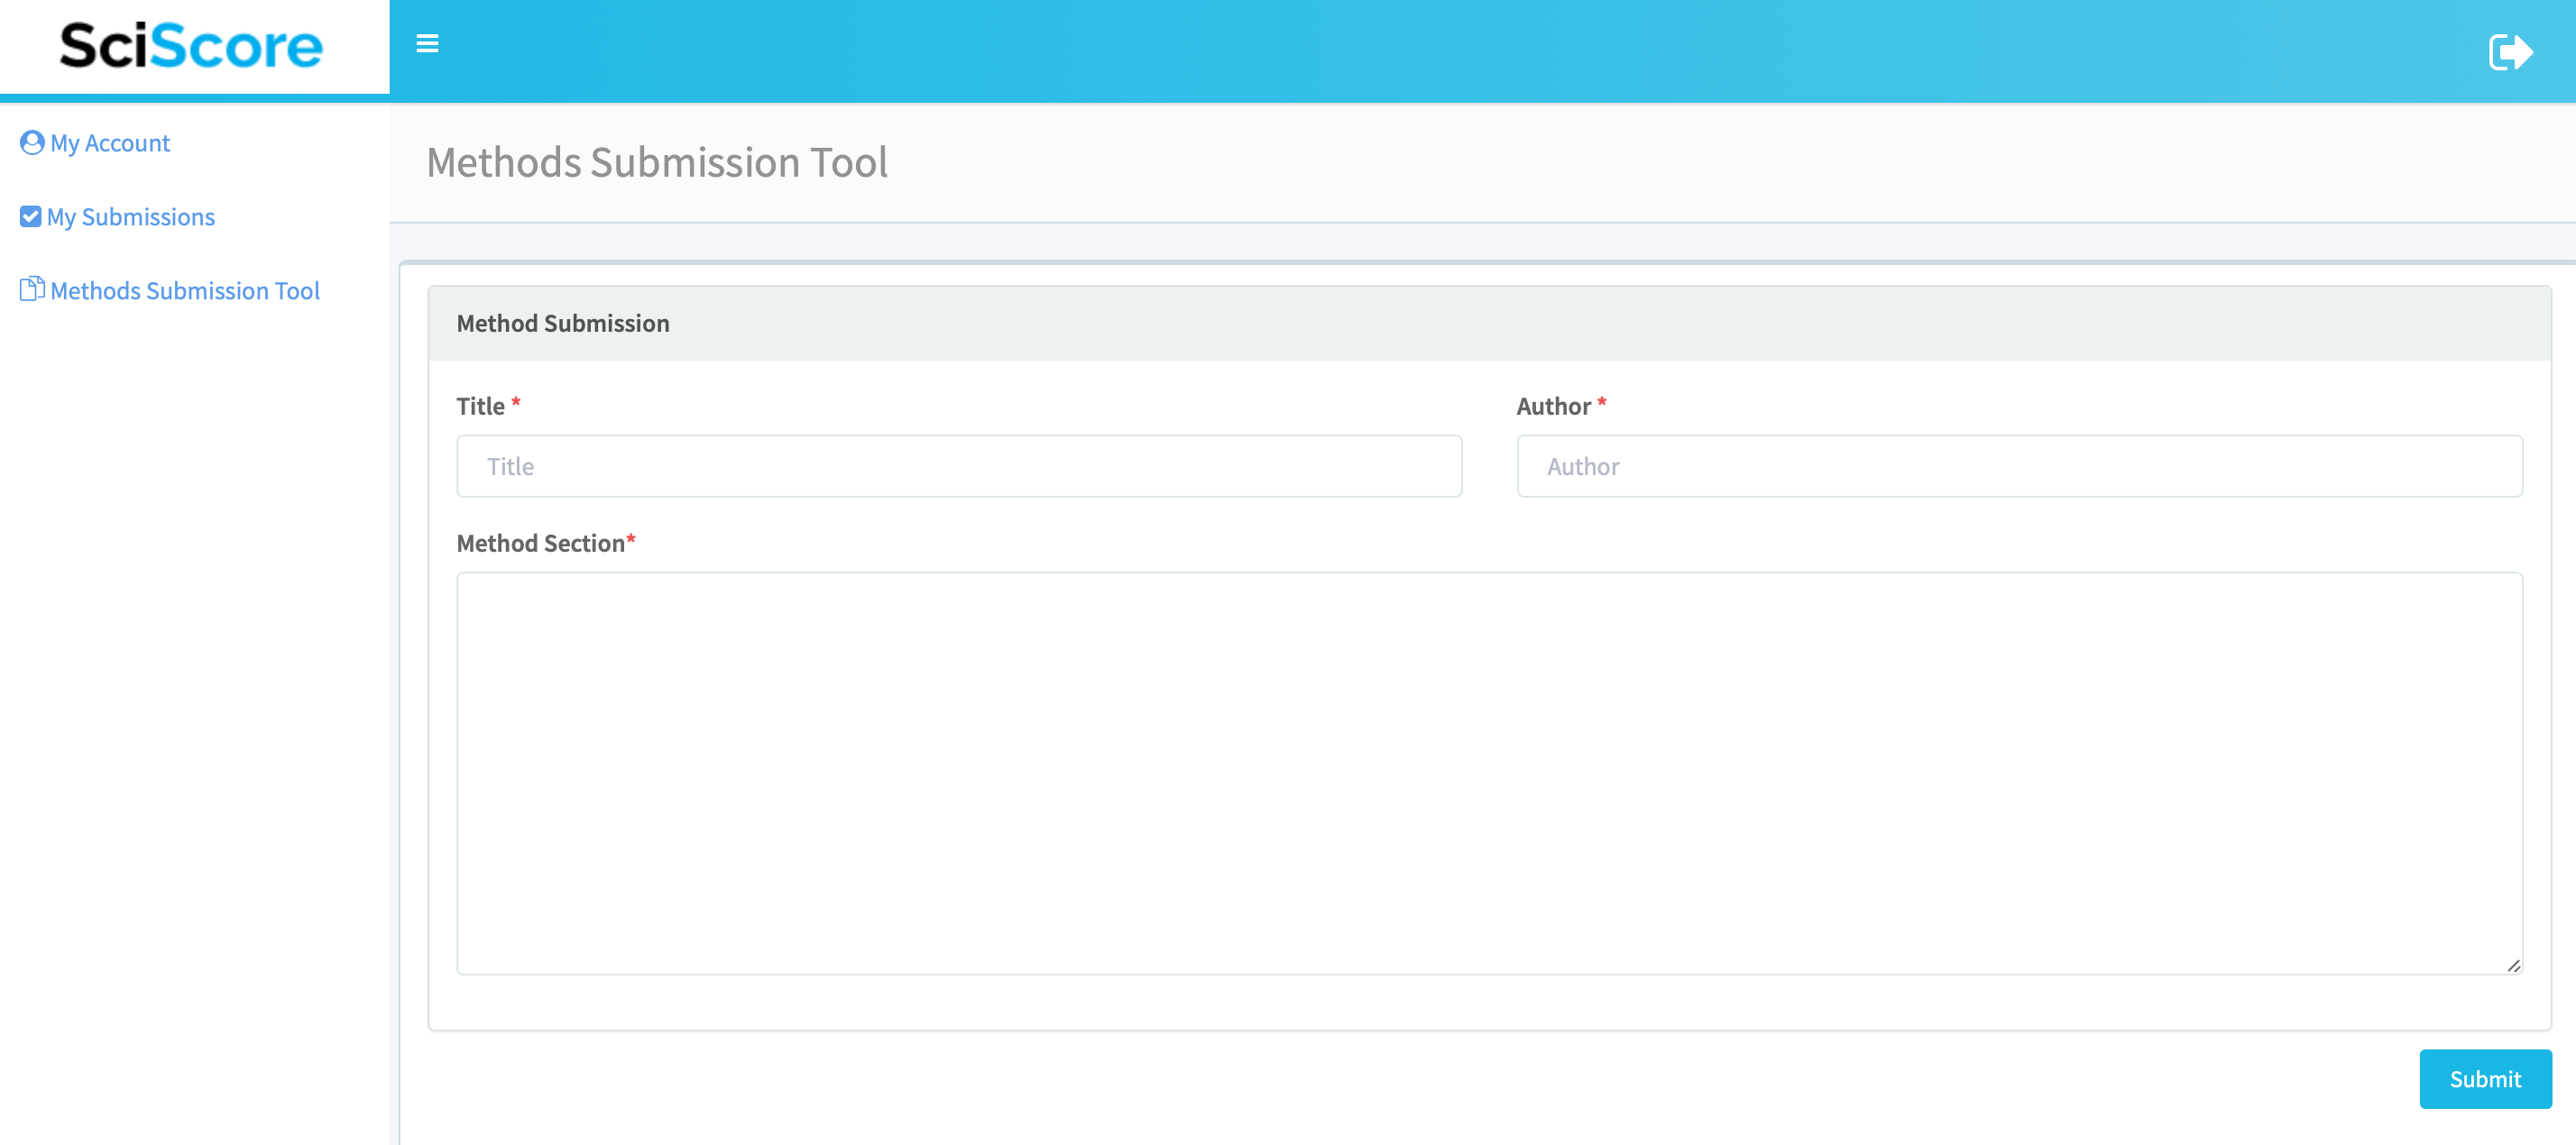Screen dimensions: 2576x1145
Task: Click the Methods Submission Tool page heading
Action: [657, 162]
